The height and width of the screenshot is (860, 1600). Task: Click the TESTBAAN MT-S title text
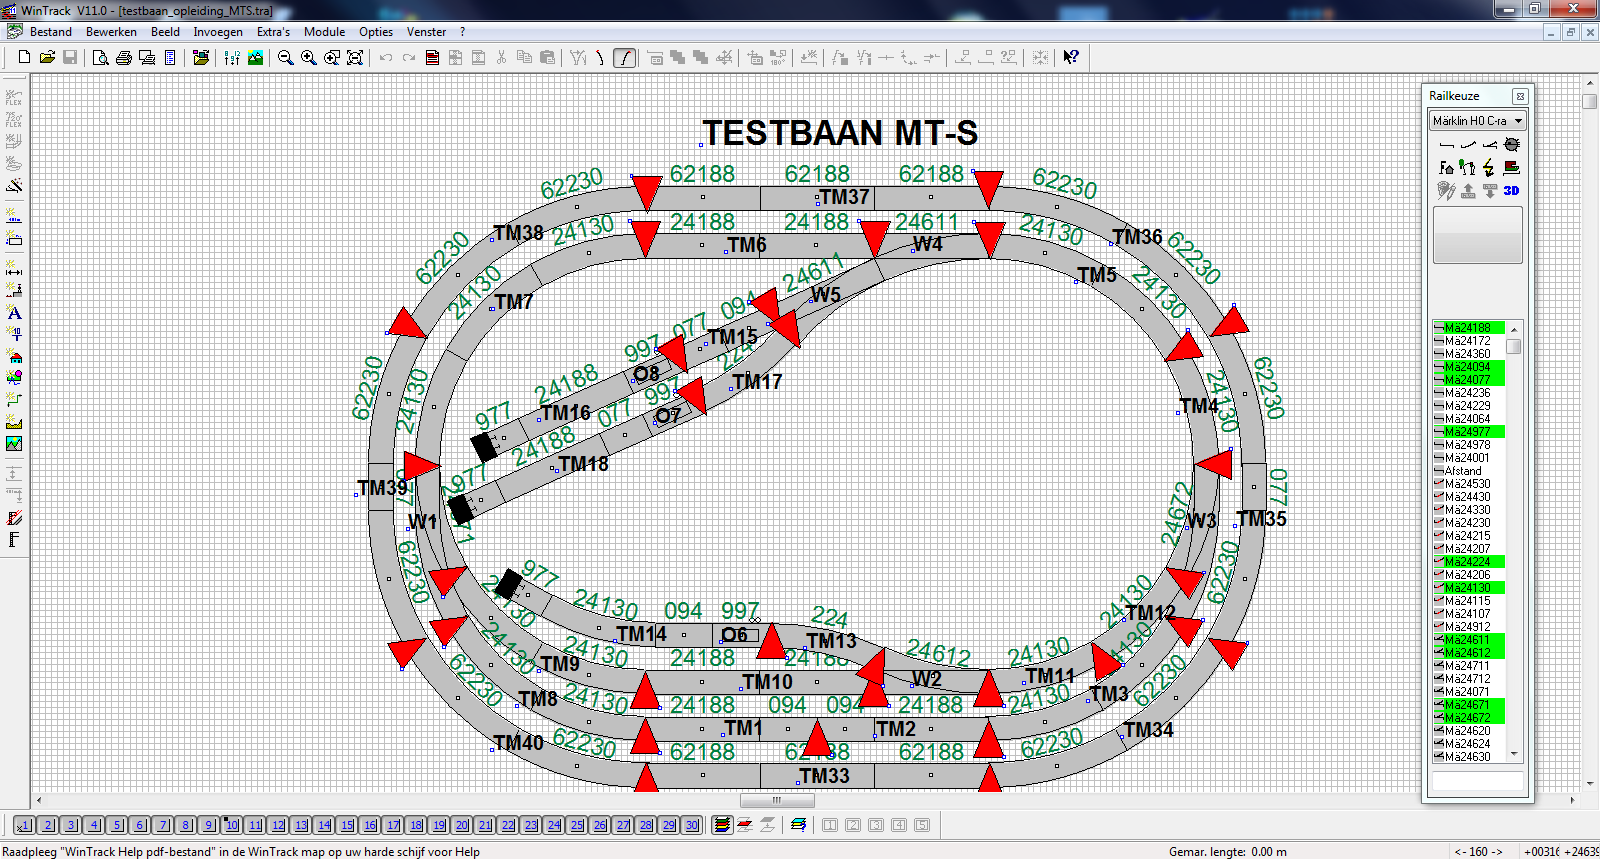coord(840,133)
